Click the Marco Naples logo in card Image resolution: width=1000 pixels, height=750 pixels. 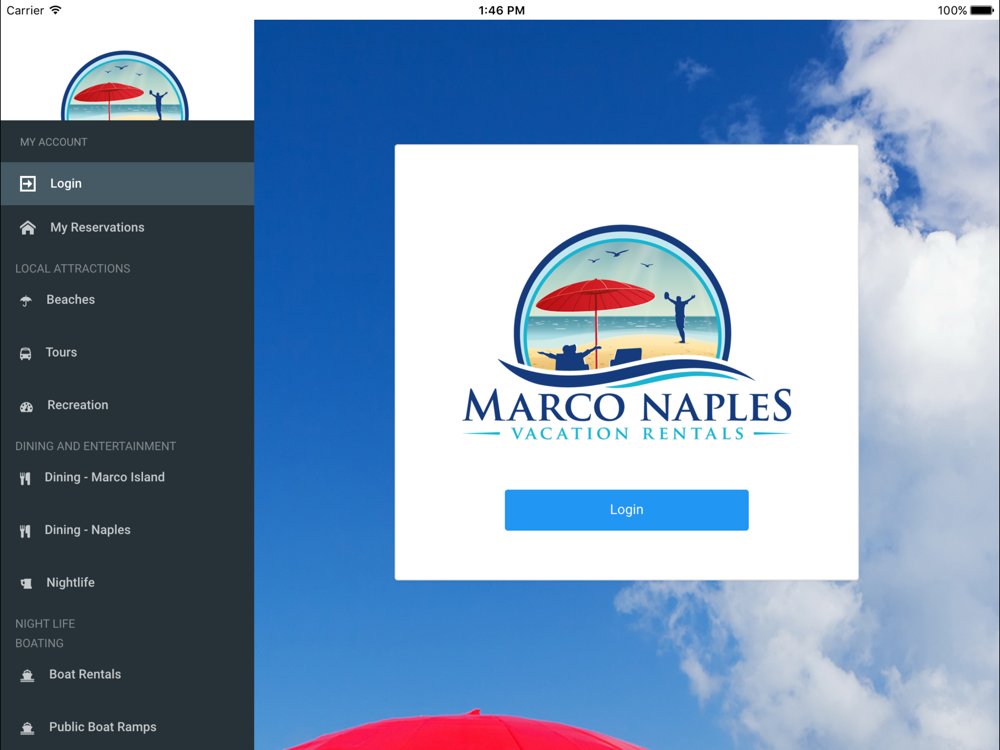tap(626, 335)
